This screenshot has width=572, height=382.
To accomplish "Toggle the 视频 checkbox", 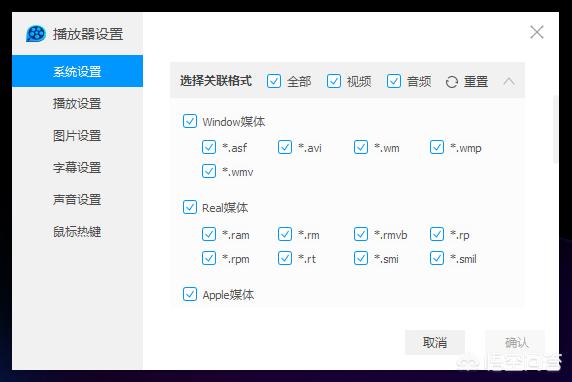I will tap(334, 81).
